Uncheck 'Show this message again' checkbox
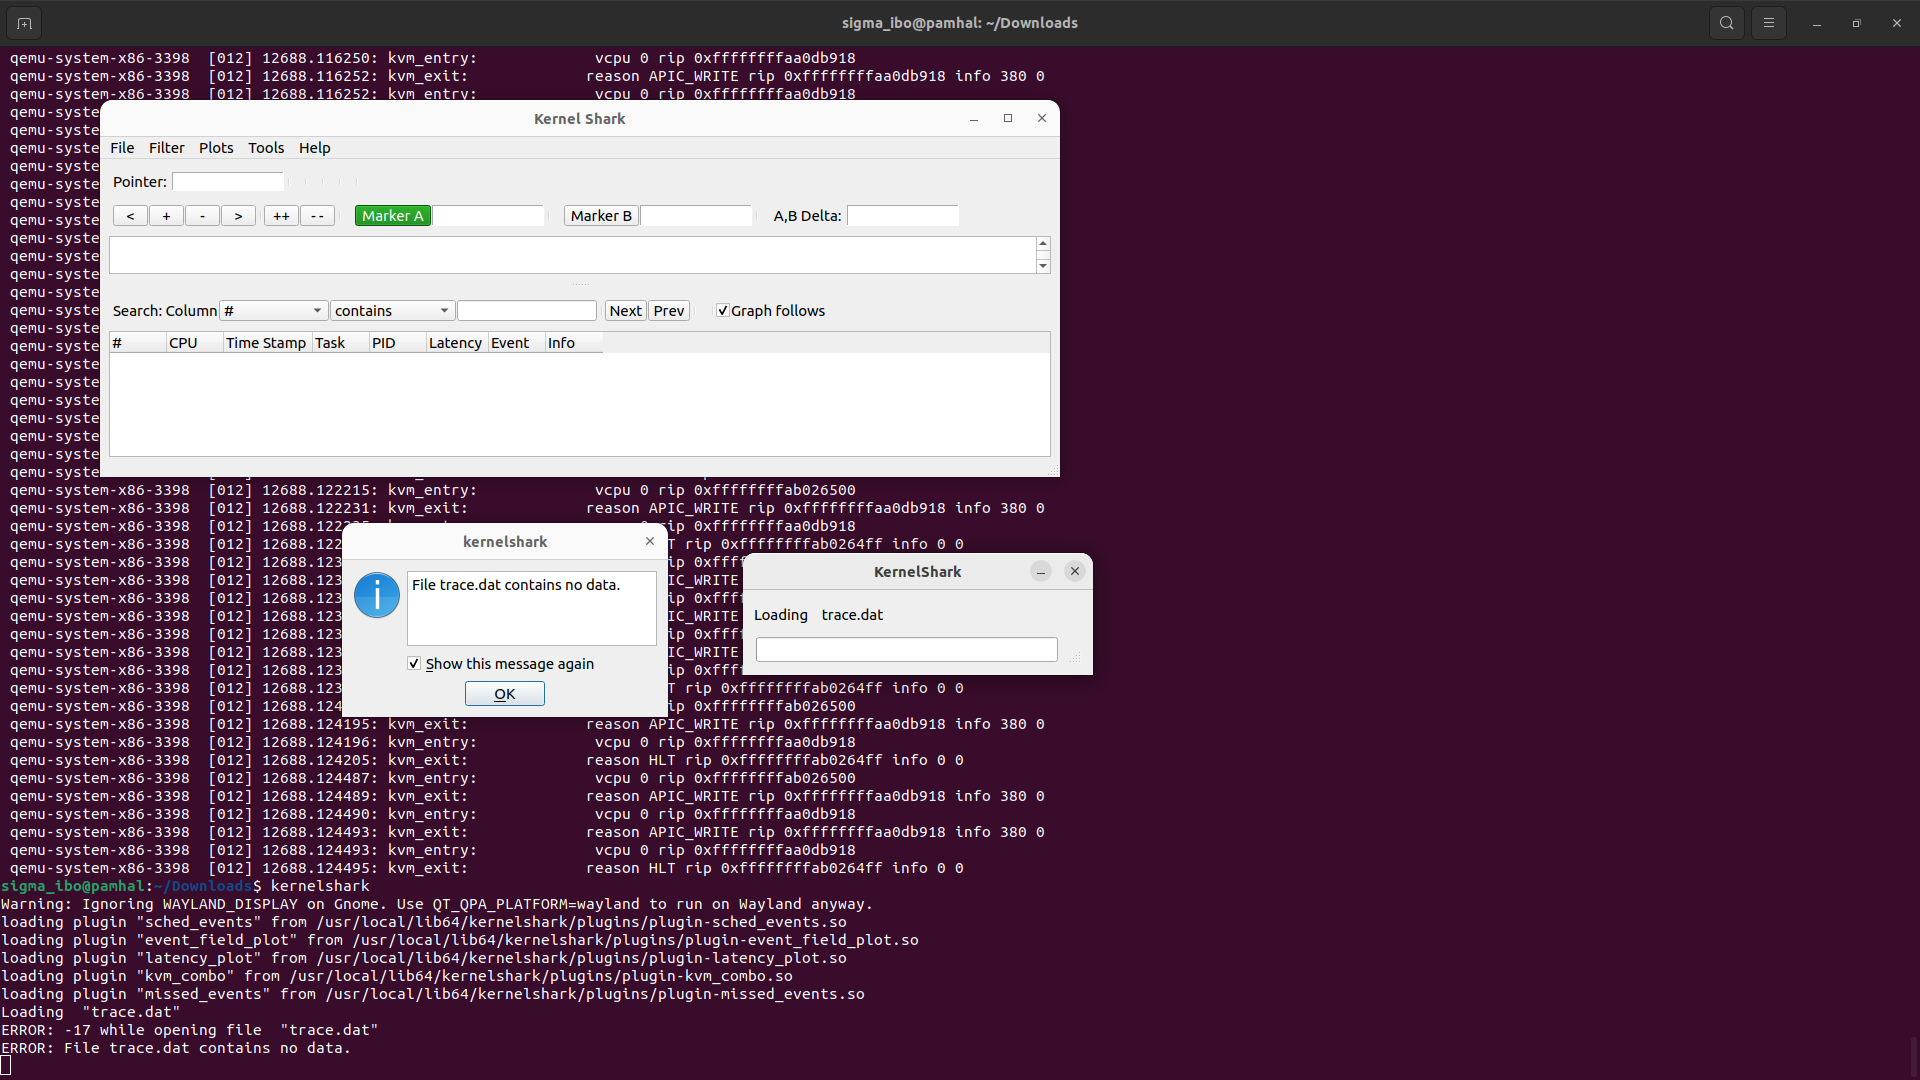Viewport: 1920px width, 1080px height. pyautogui.click(x=414, y=664)
